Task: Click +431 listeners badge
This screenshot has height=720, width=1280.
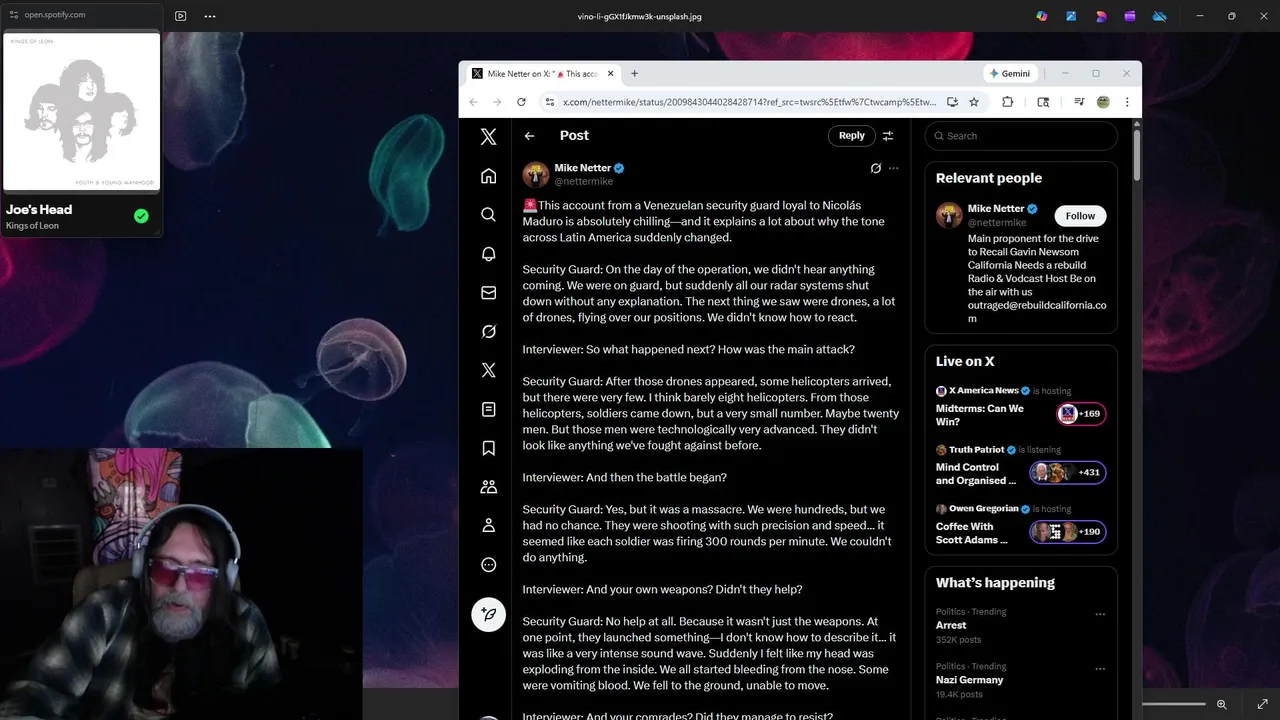Action: [x=1068, y=472]
